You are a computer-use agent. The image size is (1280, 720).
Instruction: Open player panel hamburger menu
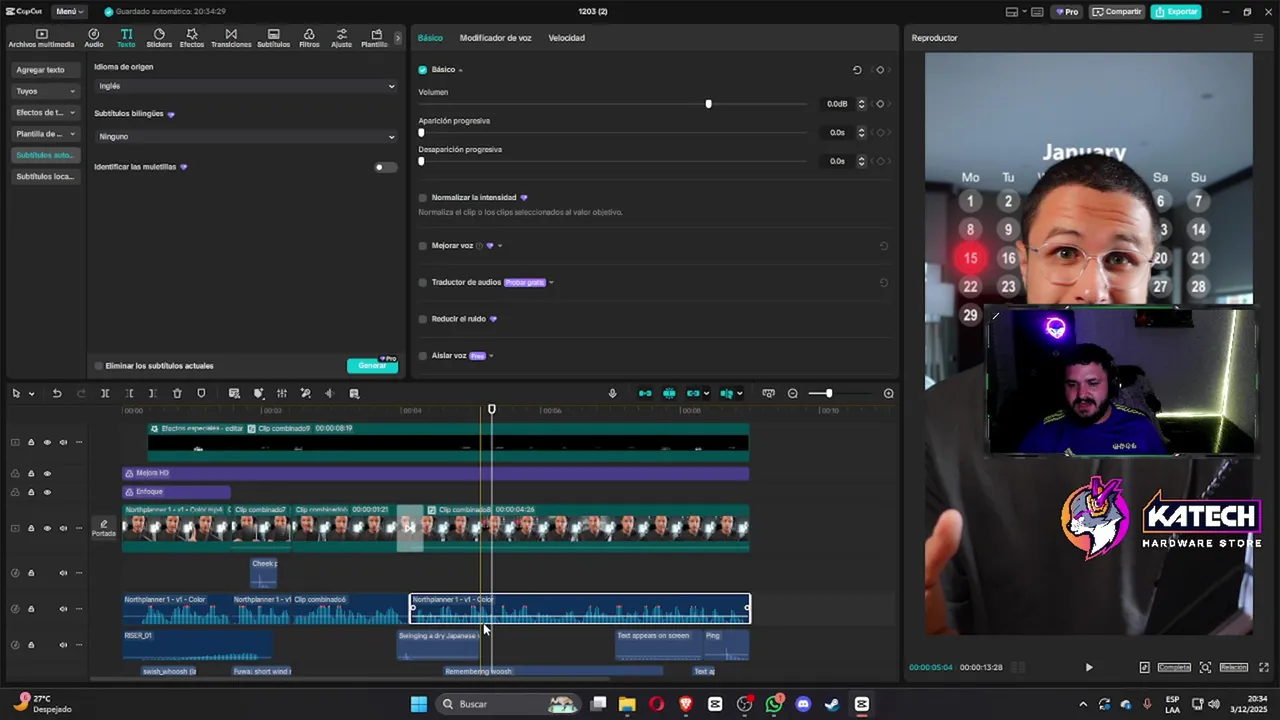[1258, 38]
